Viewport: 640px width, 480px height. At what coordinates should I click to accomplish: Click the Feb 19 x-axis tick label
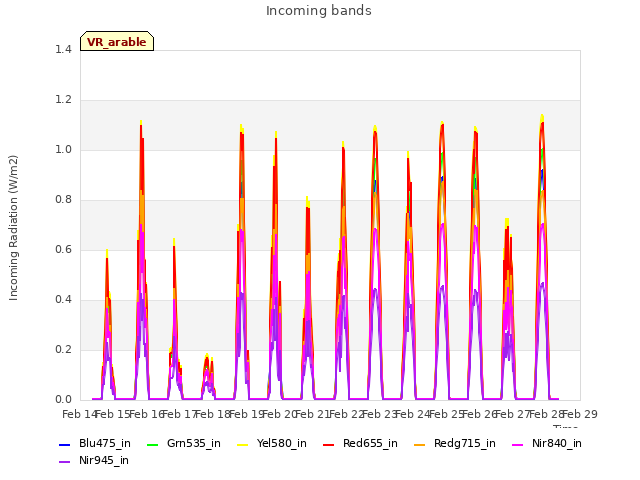tap(247, 414)
